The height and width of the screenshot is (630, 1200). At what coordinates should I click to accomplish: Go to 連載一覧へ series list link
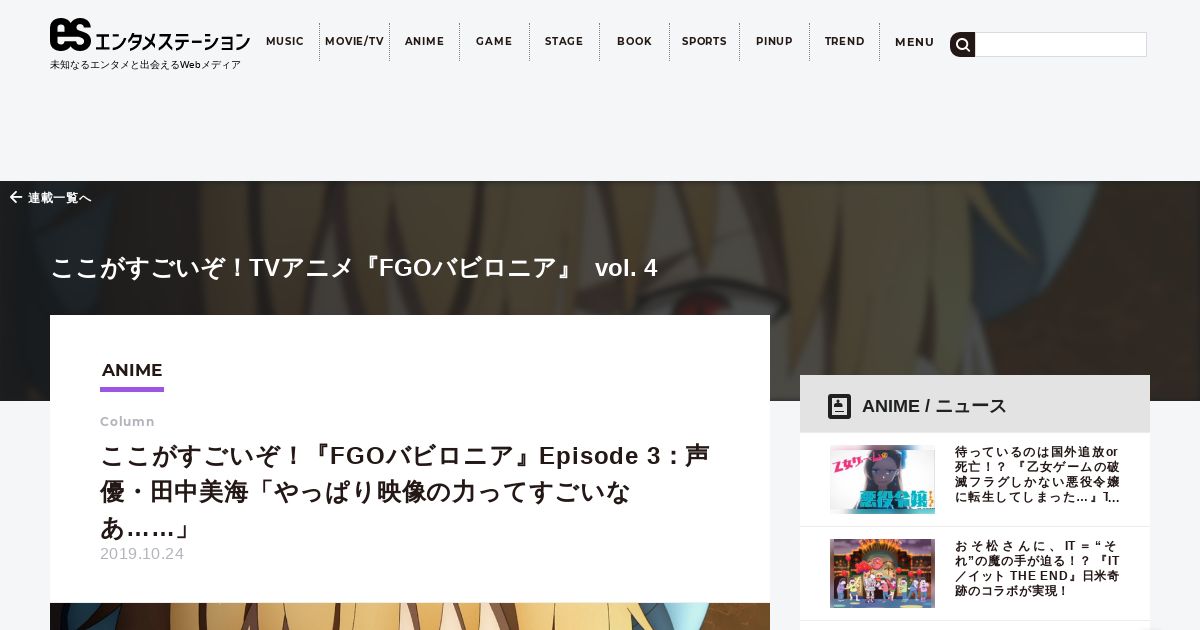pyautogui.click(x=59, y=198)
